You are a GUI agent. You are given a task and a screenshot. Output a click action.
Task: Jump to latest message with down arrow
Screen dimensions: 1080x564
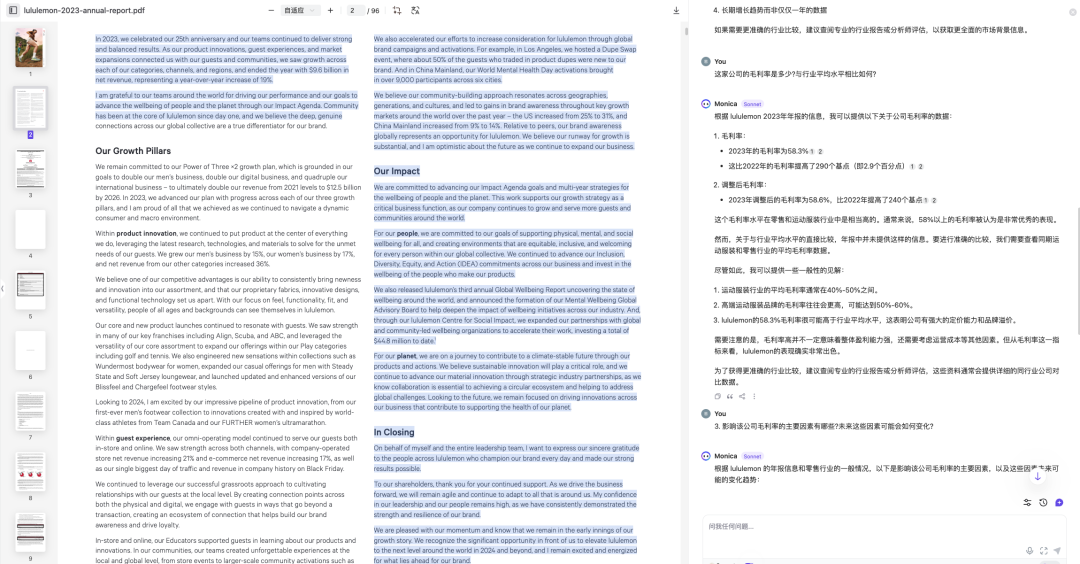(x=1037, y=476)
